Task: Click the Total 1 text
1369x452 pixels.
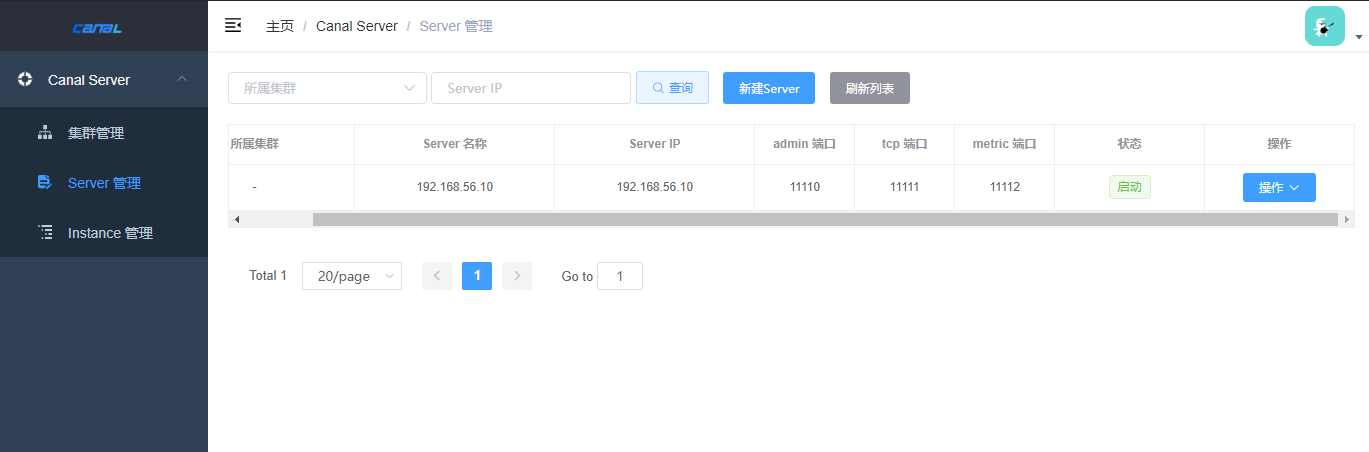Action: point(268,276)
